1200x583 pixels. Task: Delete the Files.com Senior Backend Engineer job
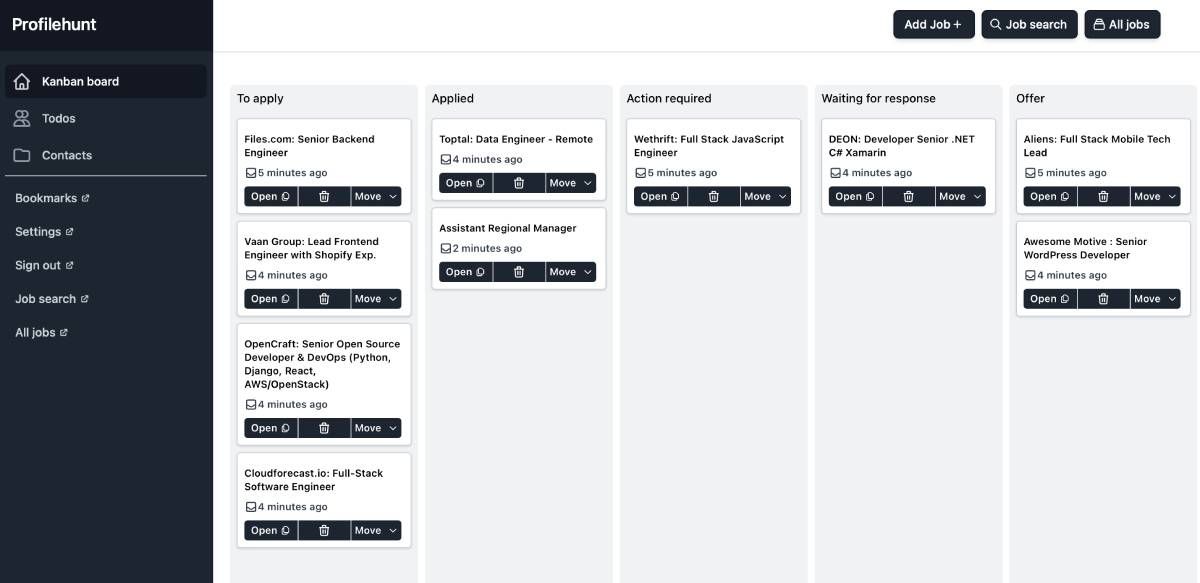(x=324, y=197)
